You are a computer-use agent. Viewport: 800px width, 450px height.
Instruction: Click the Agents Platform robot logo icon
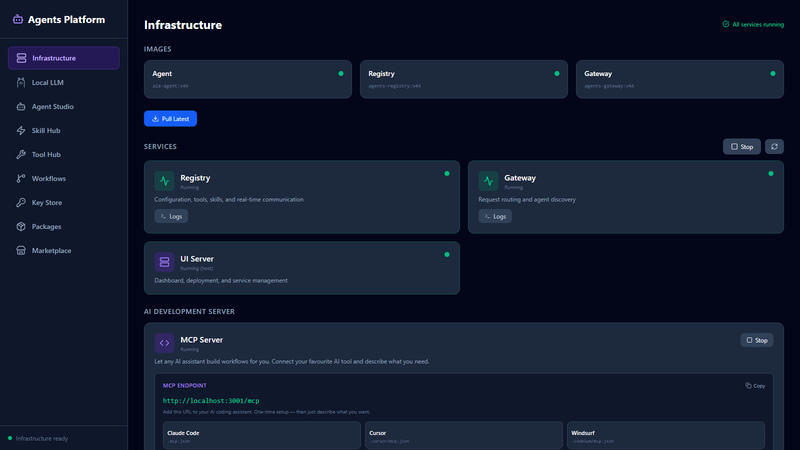18,19
